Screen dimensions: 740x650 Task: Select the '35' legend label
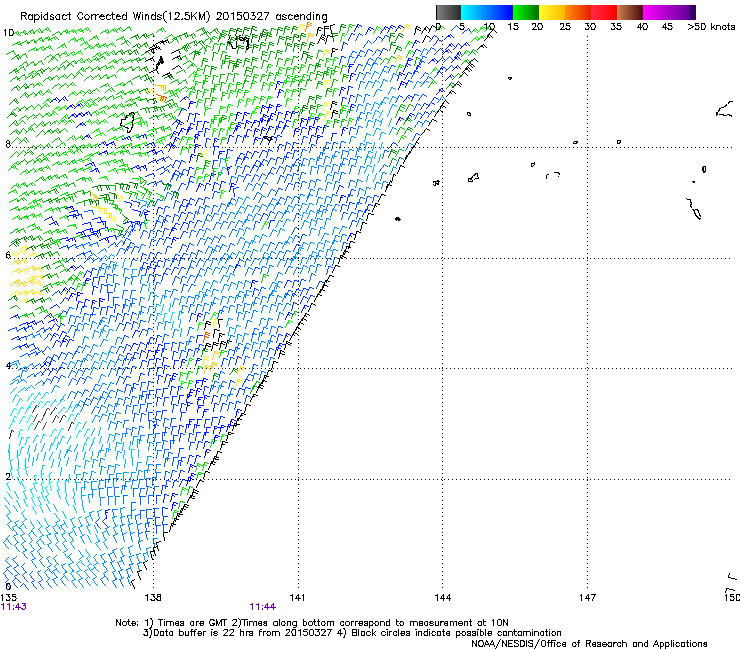616,27
